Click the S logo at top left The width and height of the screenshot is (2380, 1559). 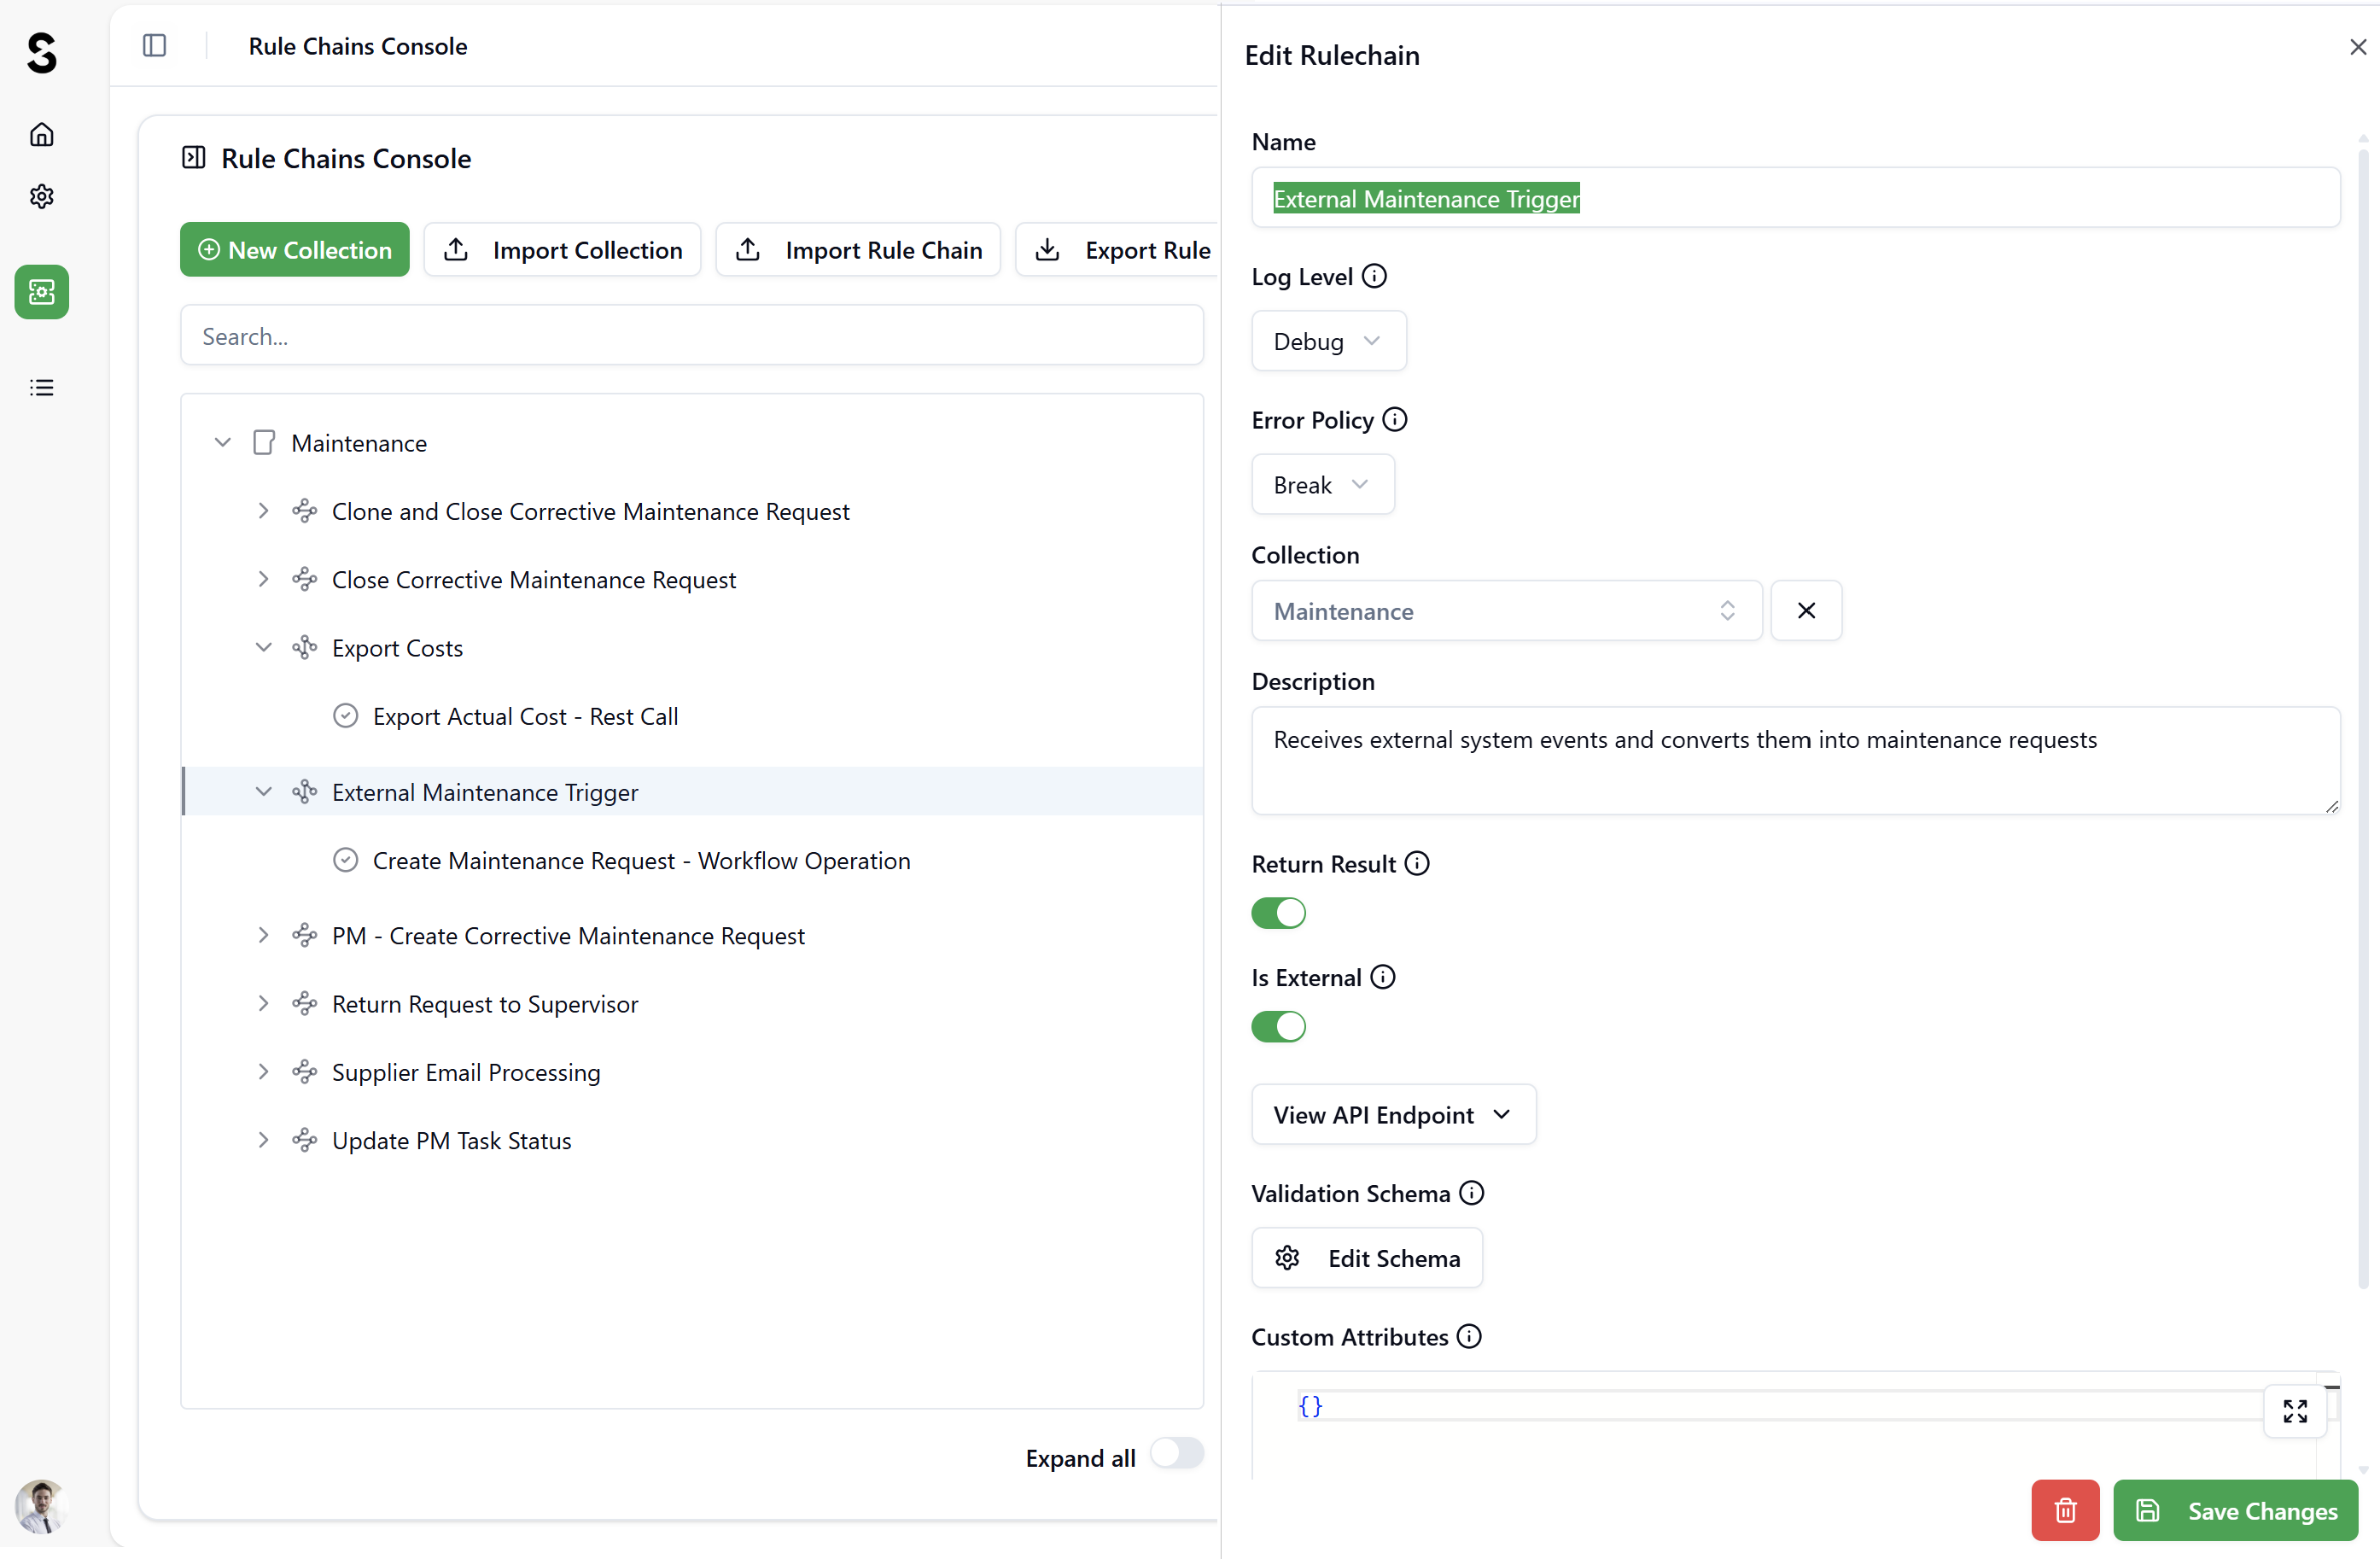(42, 52)
